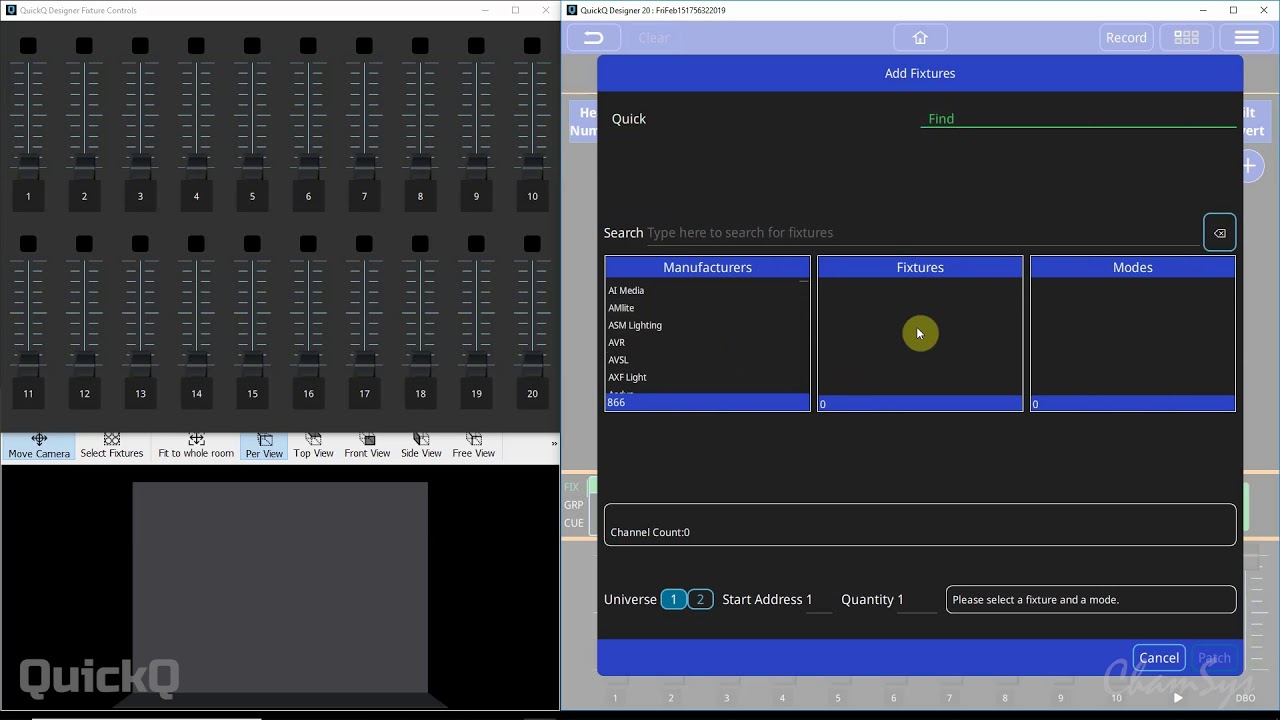Click the DBO button
Image resolution: width=1280 pixels, height=720 pixels.
click(x=1245, y=698)
